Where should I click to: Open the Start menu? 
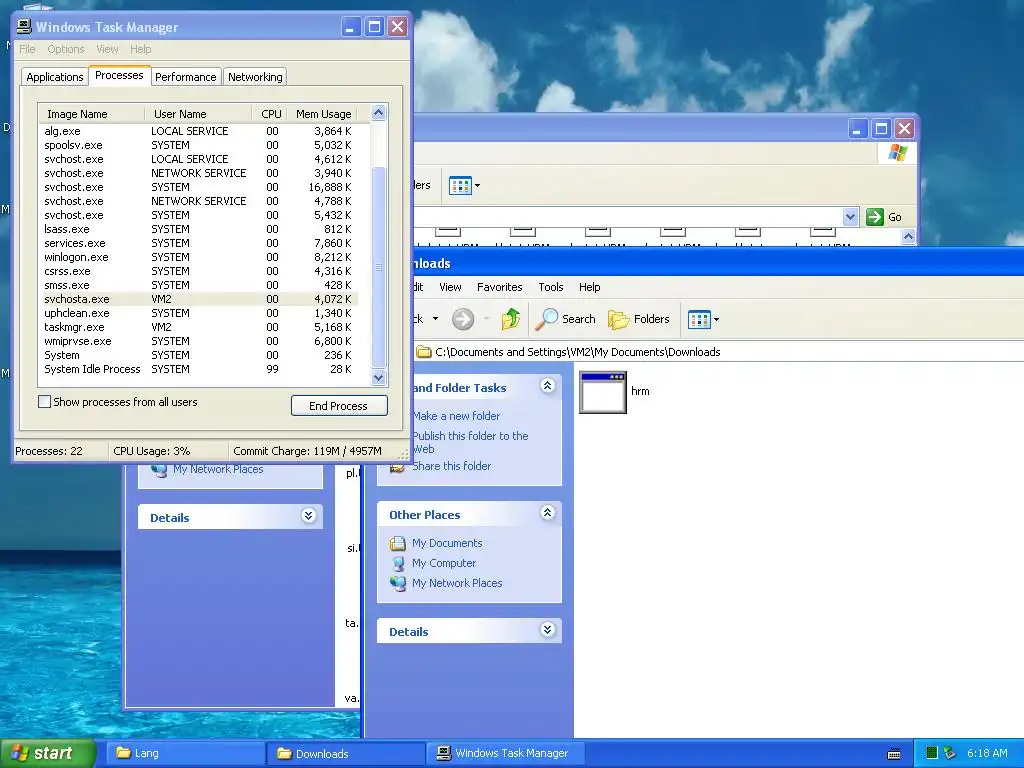click(48, 753)
